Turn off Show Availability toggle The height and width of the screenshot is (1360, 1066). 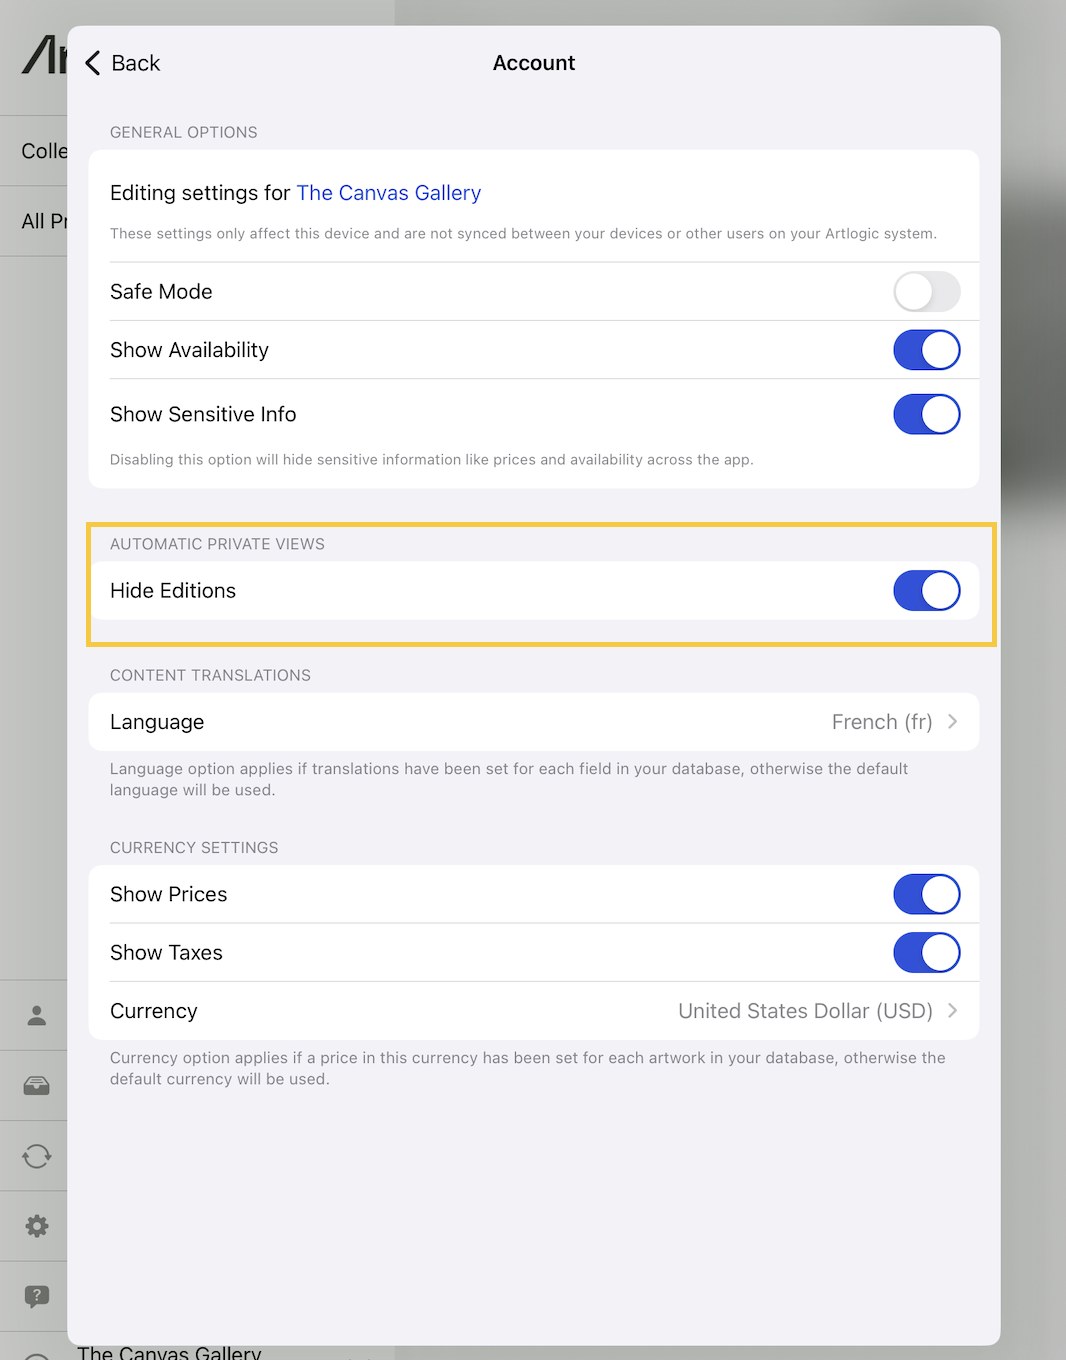[x=926, y=350]
